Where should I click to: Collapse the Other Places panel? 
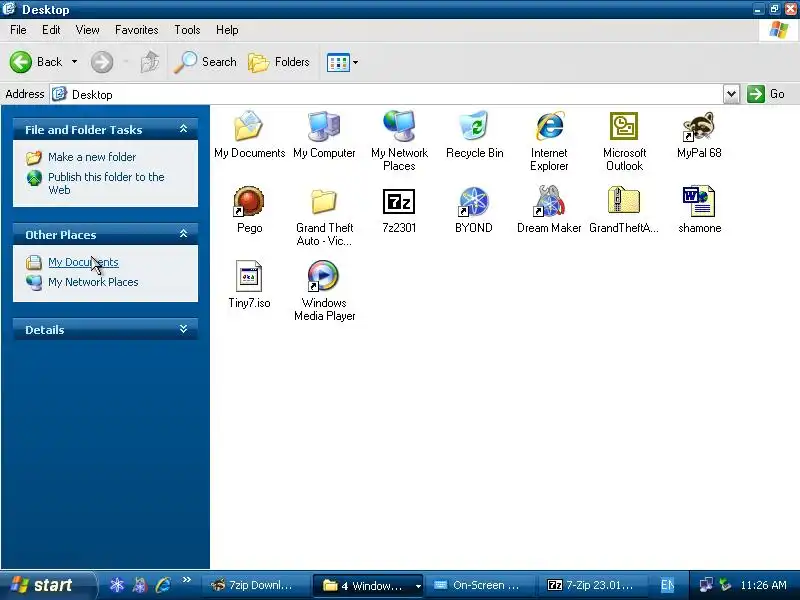pos(184,234)
